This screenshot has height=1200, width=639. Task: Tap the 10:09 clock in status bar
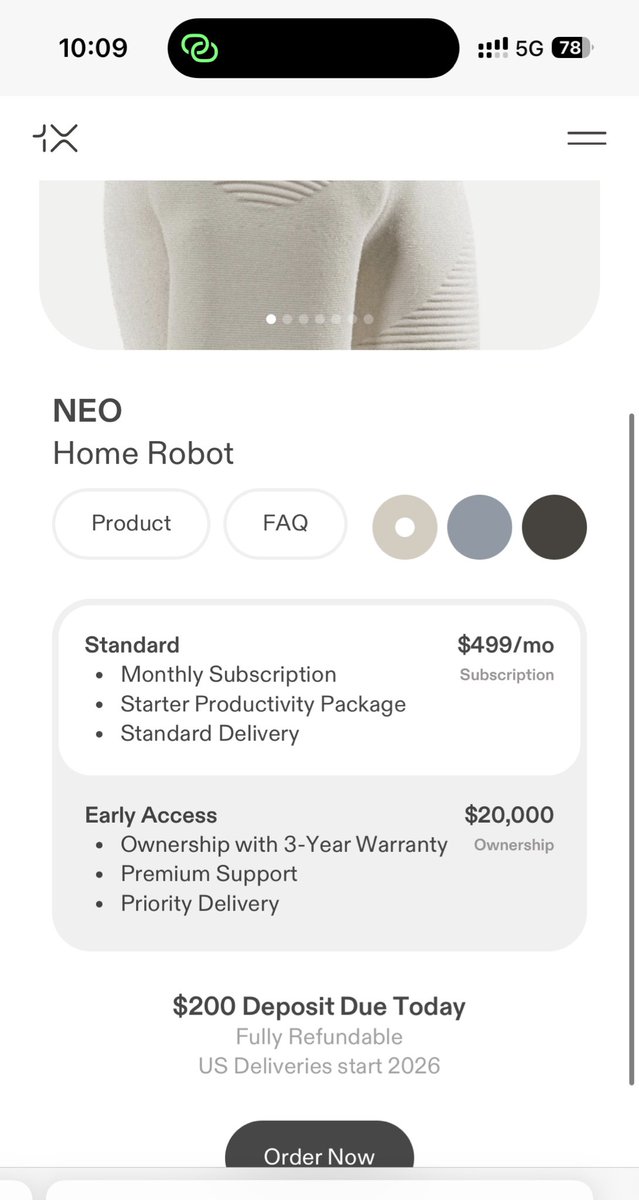point(93,48)
